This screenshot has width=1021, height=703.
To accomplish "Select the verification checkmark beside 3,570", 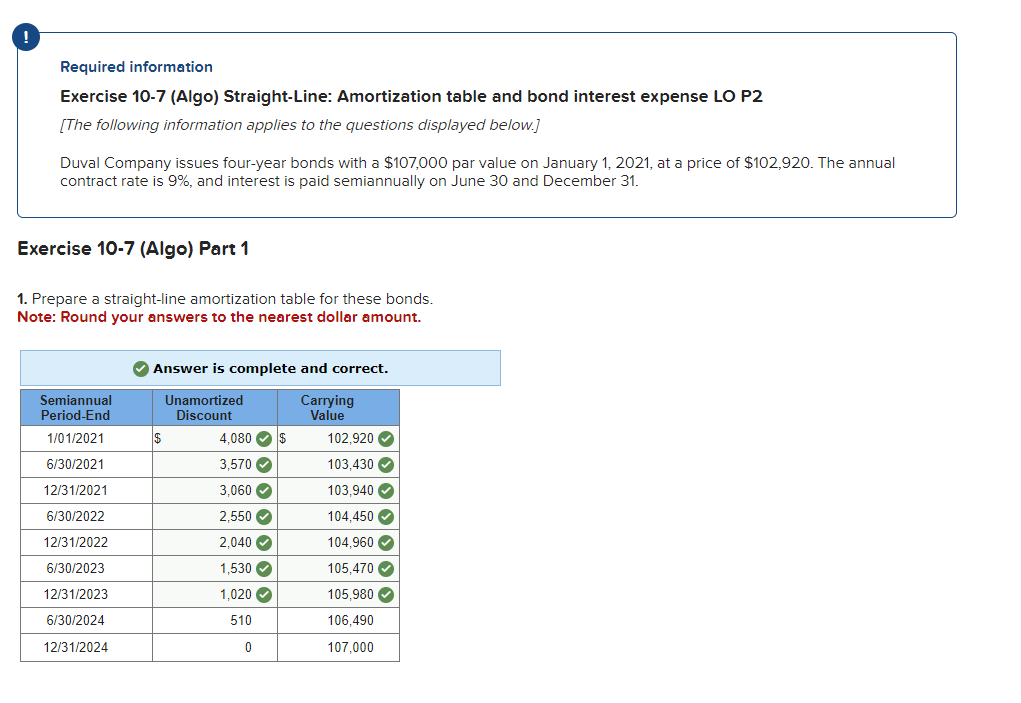I will [x=262, y=464].
